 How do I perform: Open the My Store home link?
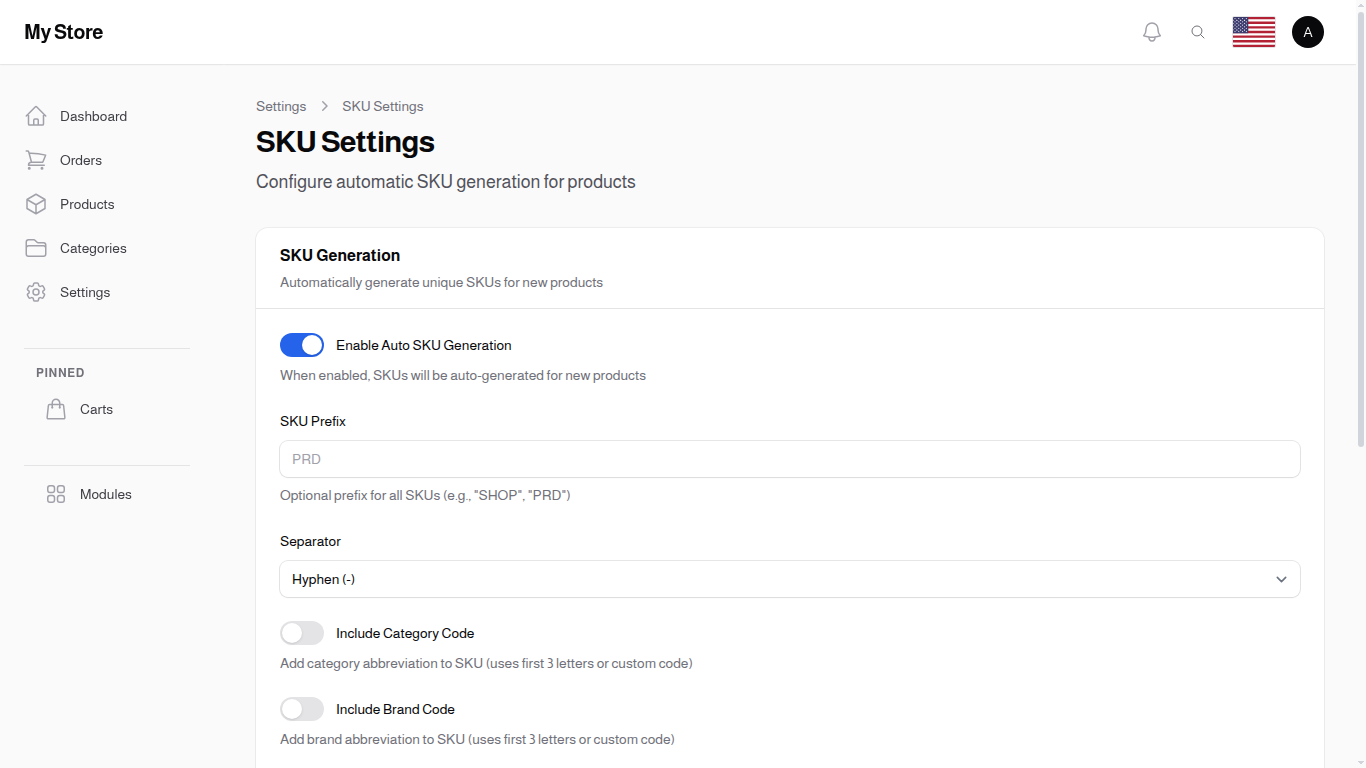click(x=63, y=31)
